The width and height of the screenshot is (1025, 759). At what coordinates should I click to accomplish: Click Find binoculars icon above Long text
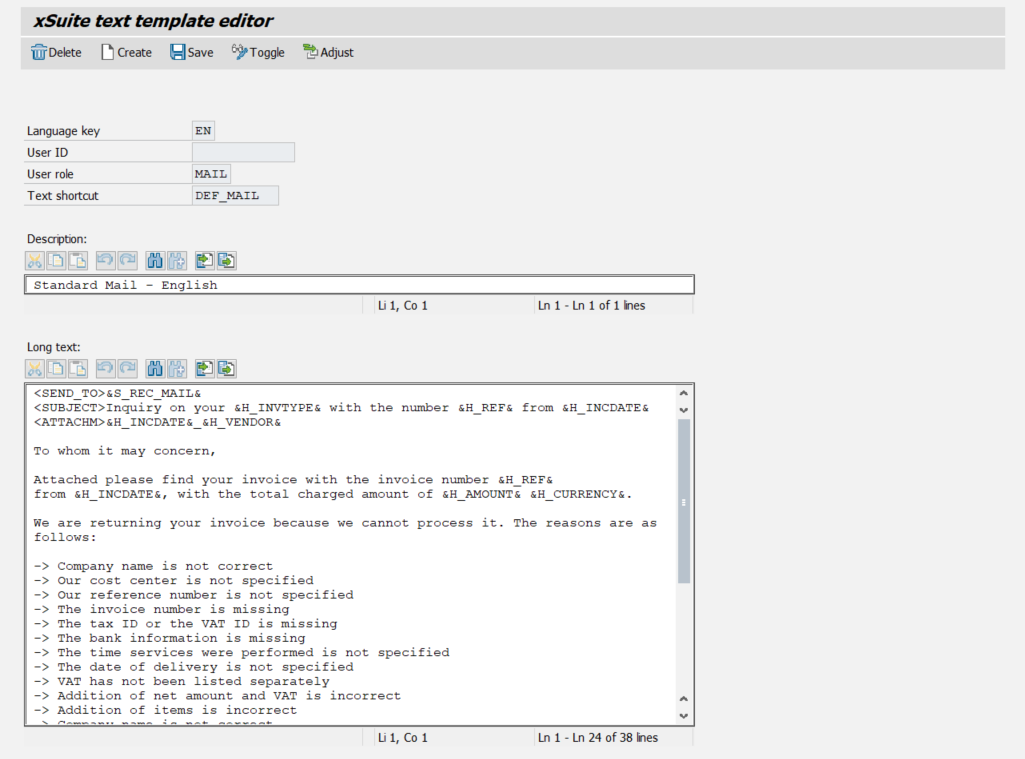tap(155, 369)
